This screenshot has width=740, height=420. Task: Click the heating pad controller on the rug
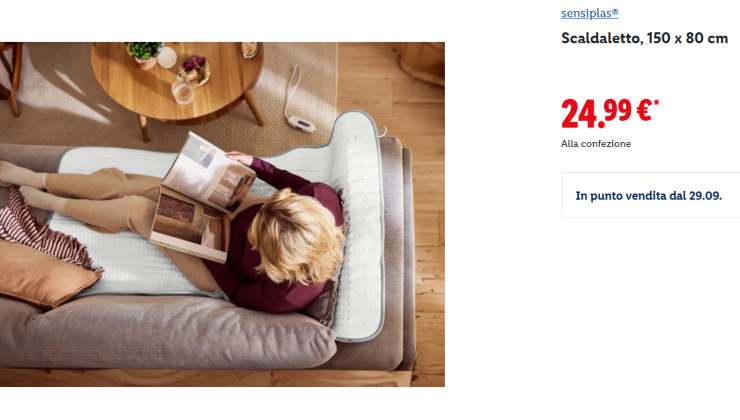301,123
